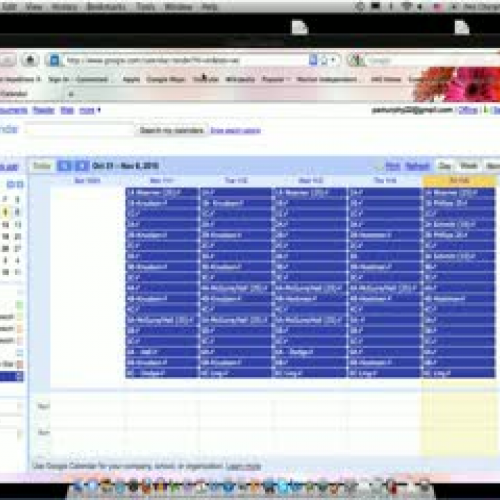Click the Learn more link at bottom
Viewport: 500px width, 500px height.
click(x=244, y=466)
